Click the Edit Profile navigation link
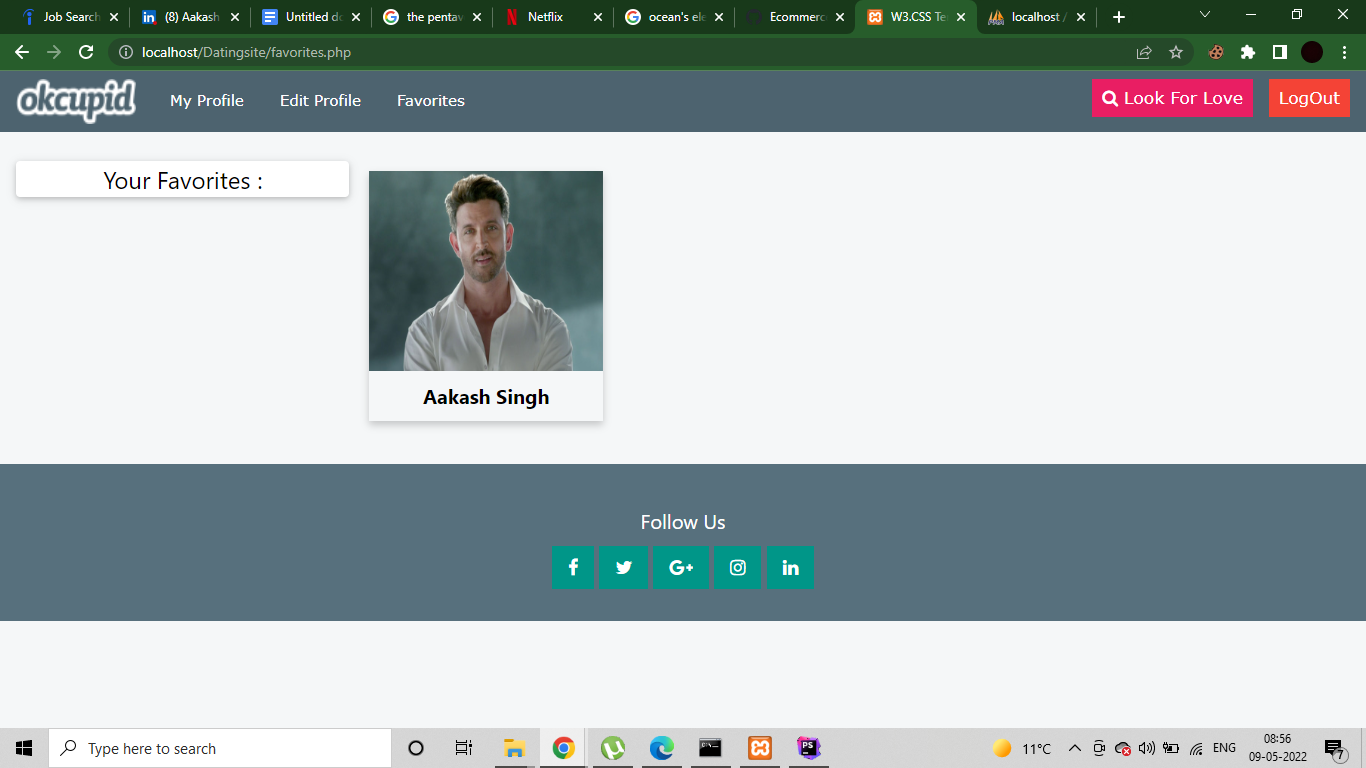Viewport: 1366px width, 768px height. click(x=319, y=100)
